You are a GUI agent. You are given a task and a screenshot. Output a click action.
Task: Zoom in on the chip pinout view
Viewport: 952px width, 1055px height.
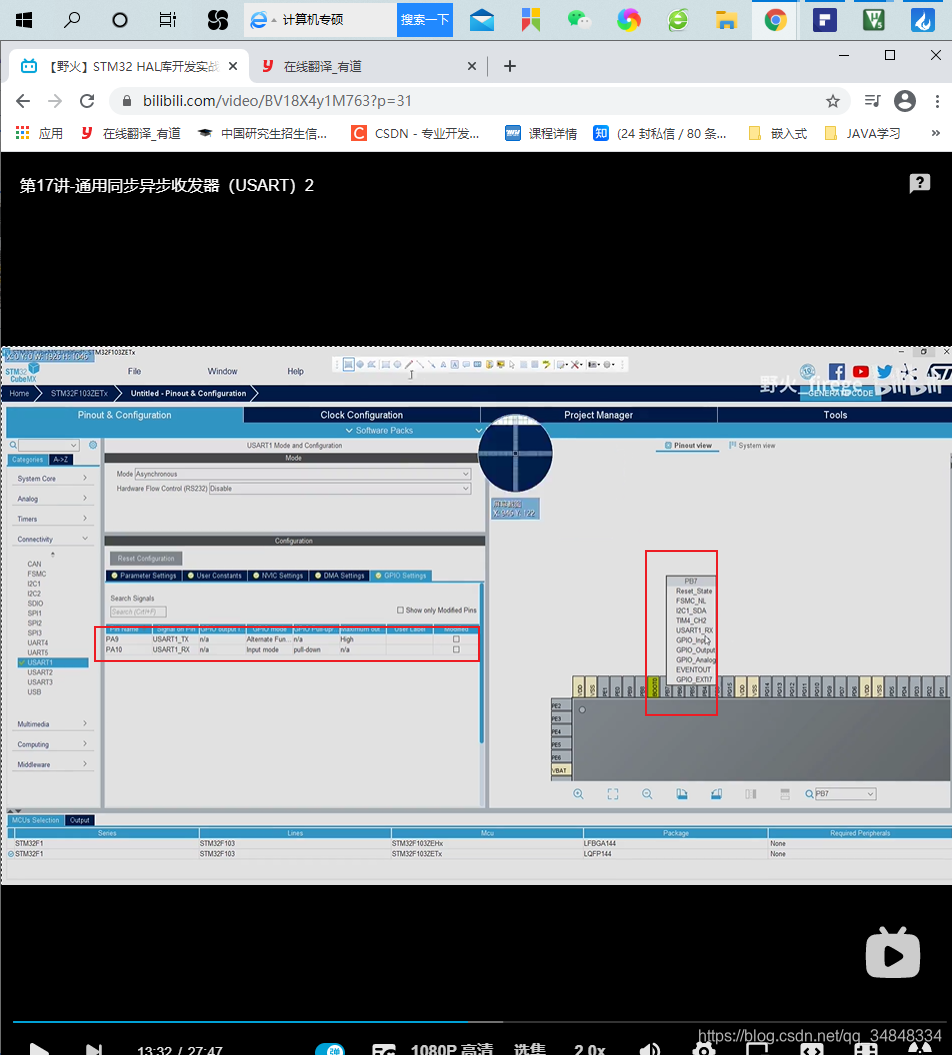click(x=578, y=794)
